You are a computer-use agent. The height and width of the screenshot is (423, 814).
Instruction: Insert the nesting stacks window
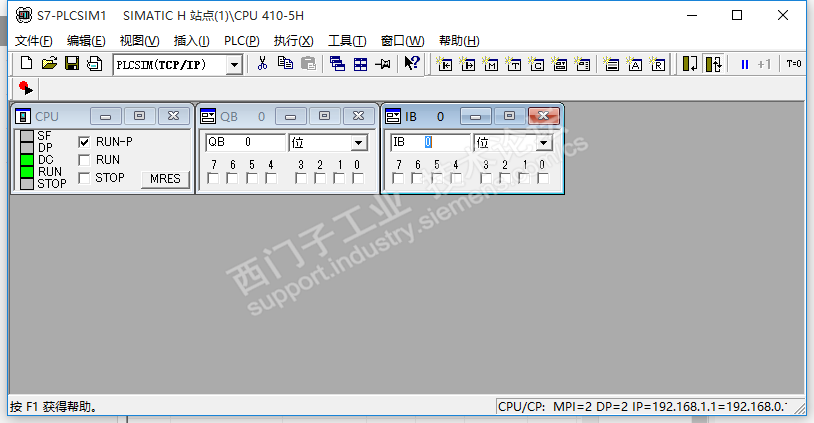[612, 64]
